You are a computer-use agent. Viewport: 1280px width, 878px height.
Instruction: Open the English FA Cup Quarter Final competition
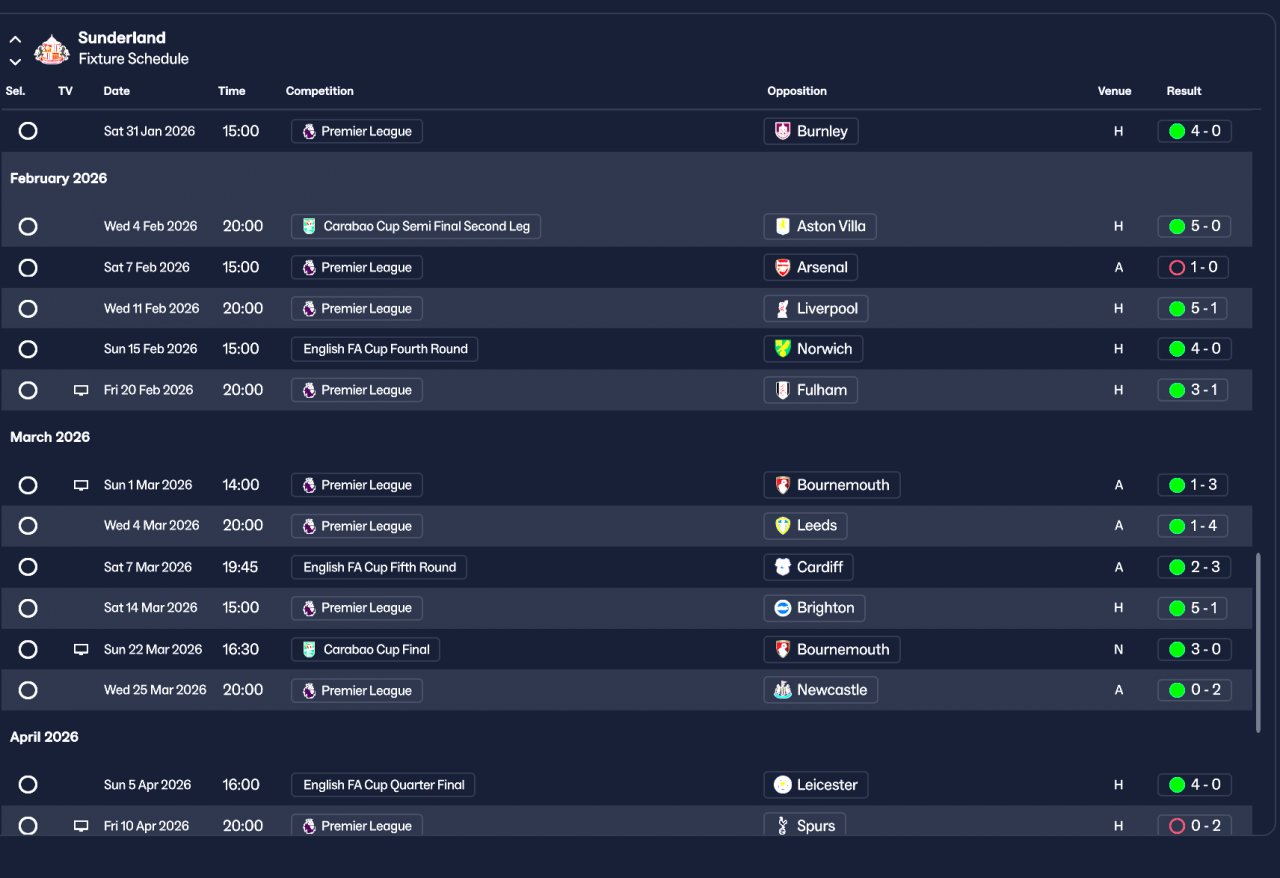383,785
